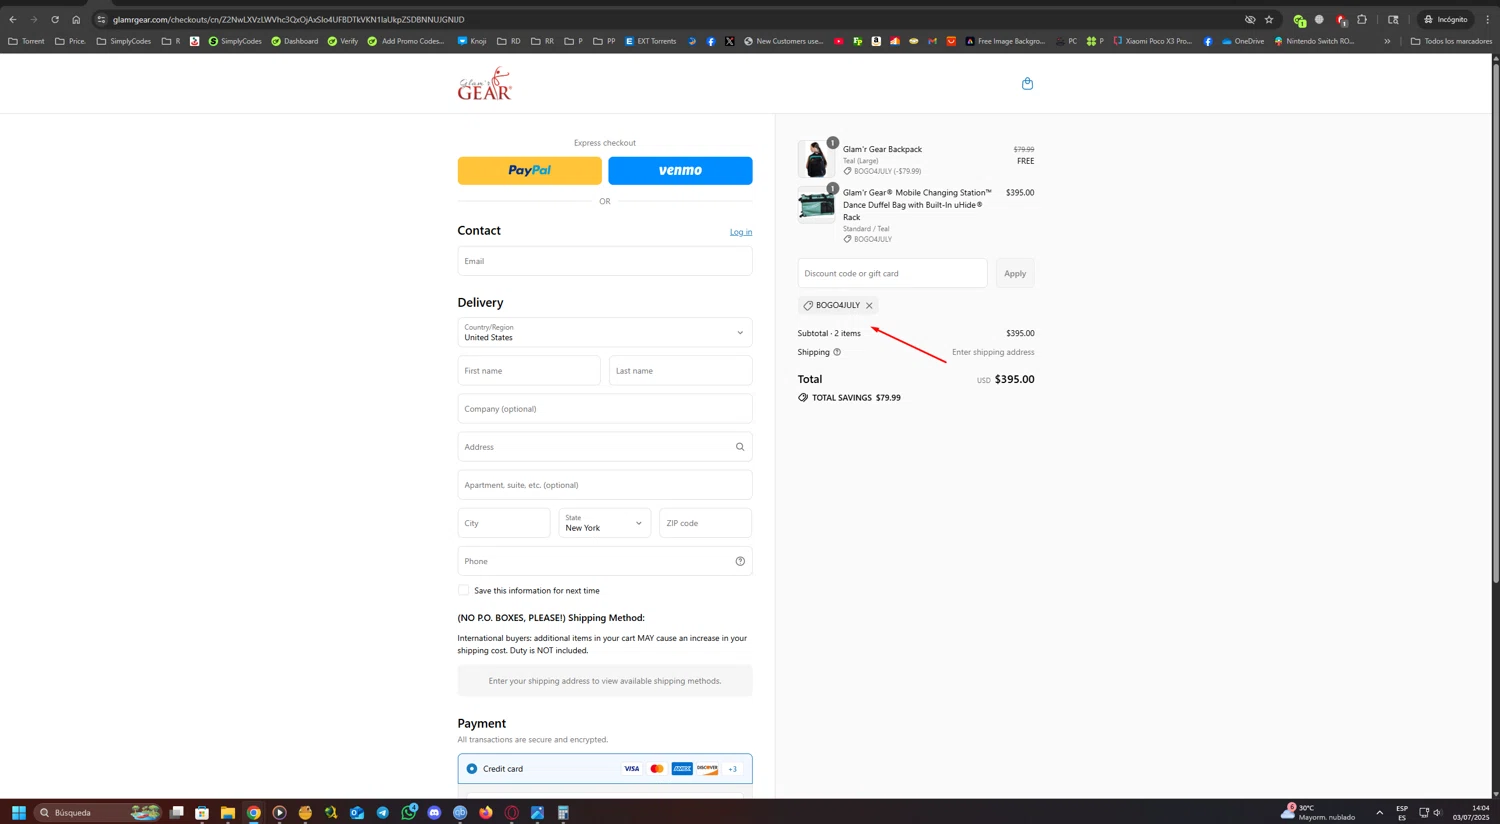Click the Log in link
The height and width of the screenshot is (824, 1500).
pyautogui.click(x=741, y=232)
